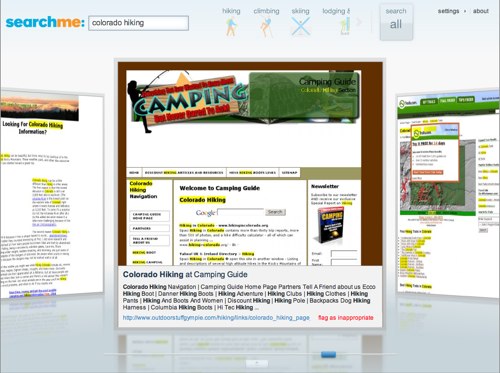Image resolution: width=500 pixels, height=373 pixels.
Task: Click the small expander below results slider
Action: [257, 363]
